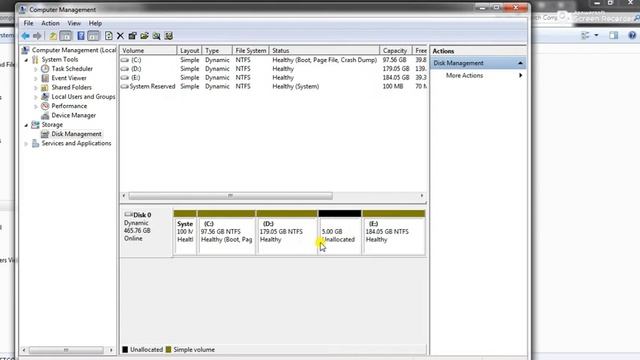640x360 pixels.
Task: Toggle the Show/Hide Console Tree button
Action: [x=65, y=36]
